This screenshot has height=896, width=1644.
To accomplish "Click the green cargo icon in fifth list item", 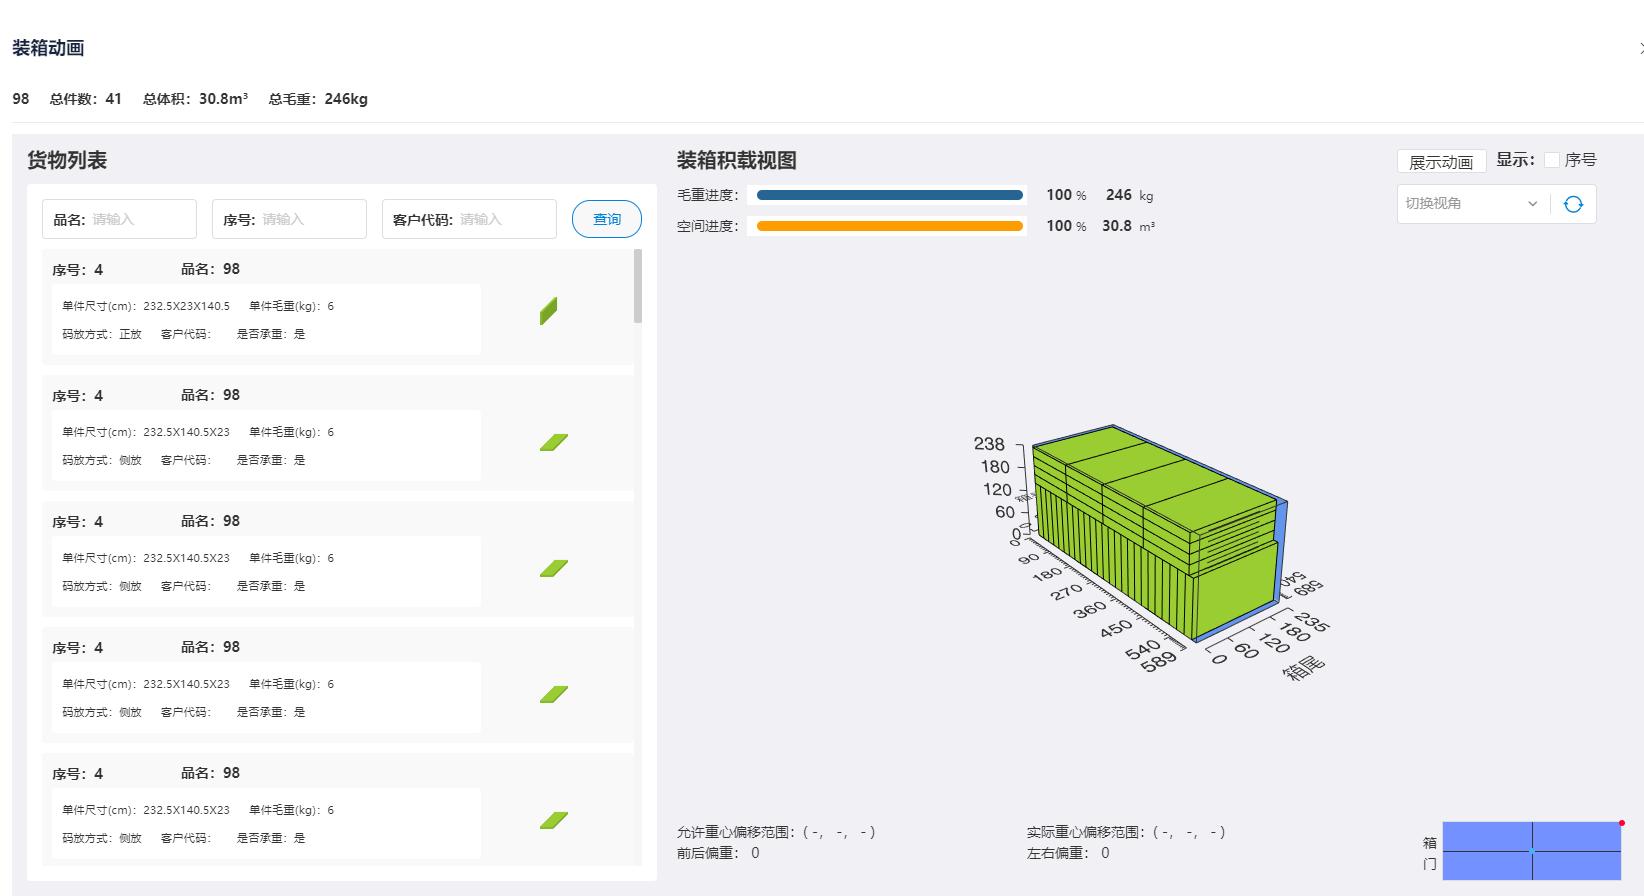I will (553, 821).
